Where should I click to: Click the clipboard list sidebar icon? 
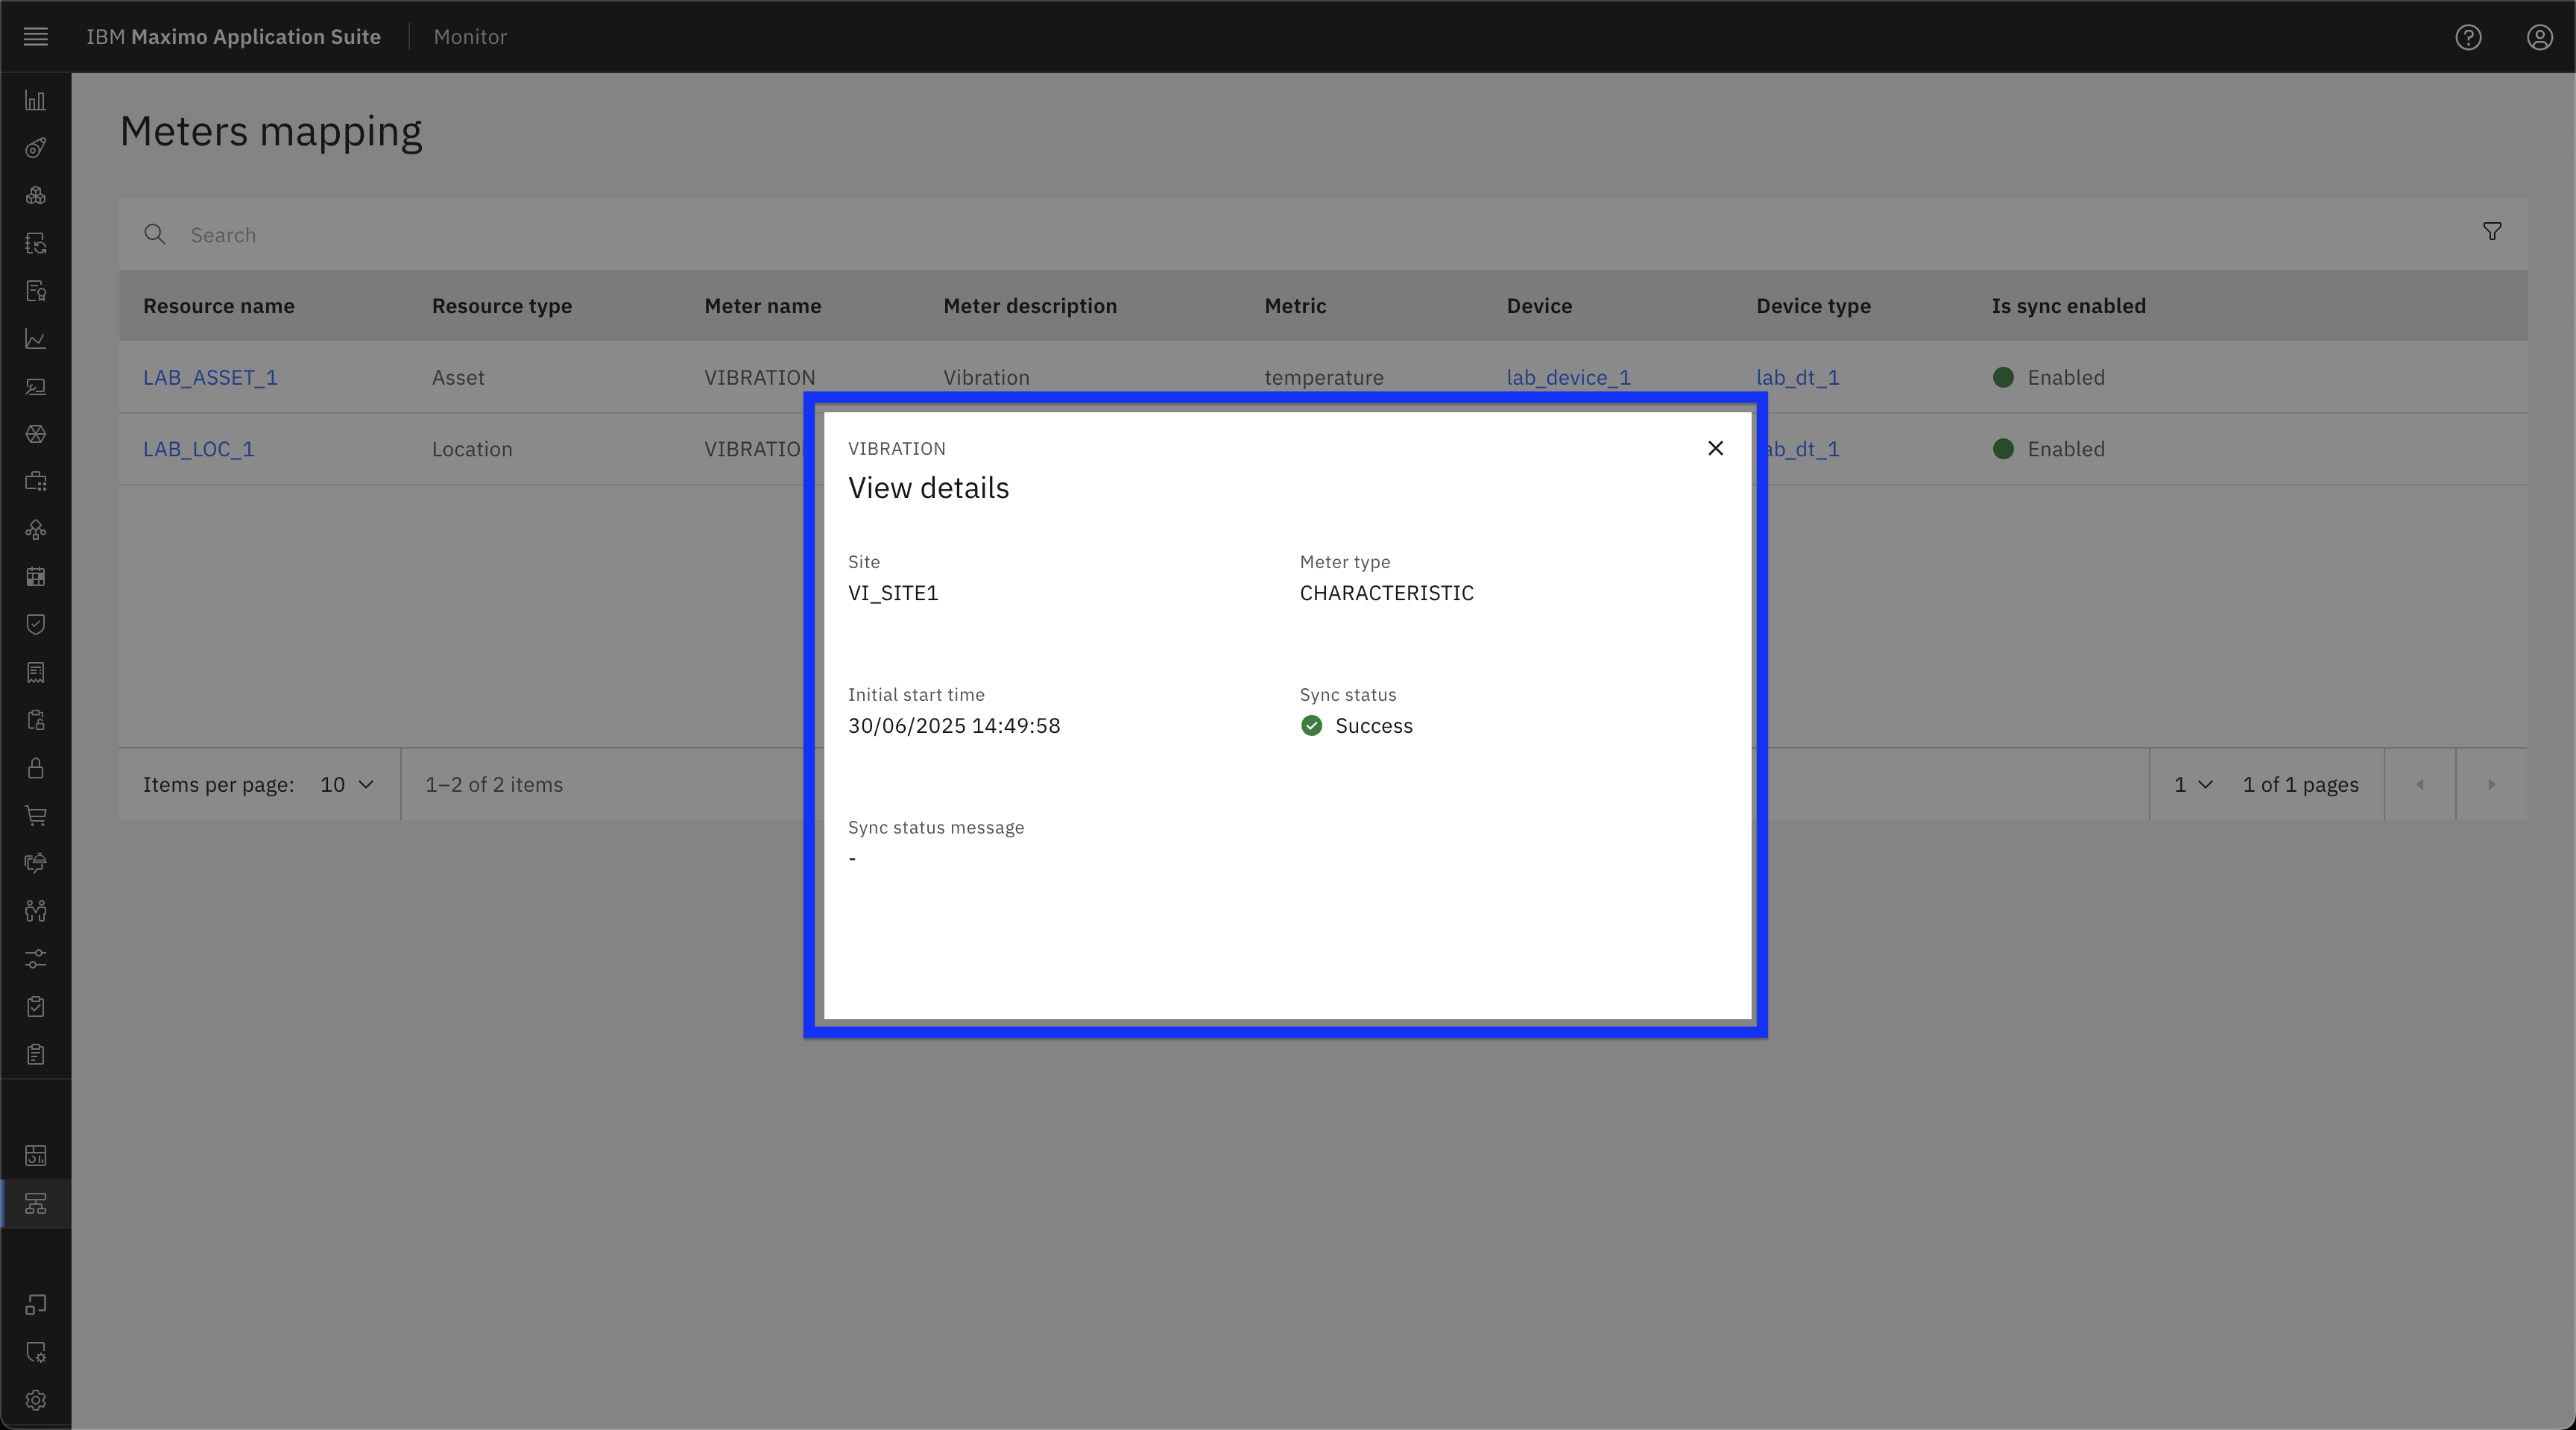click(x=36, y=1054)
